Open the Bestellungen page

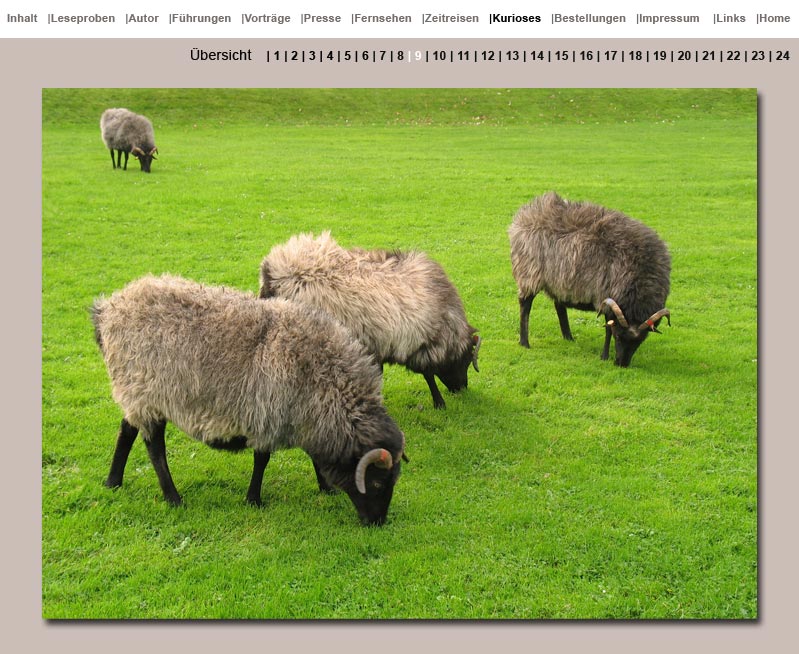click(x=589, y=18)
